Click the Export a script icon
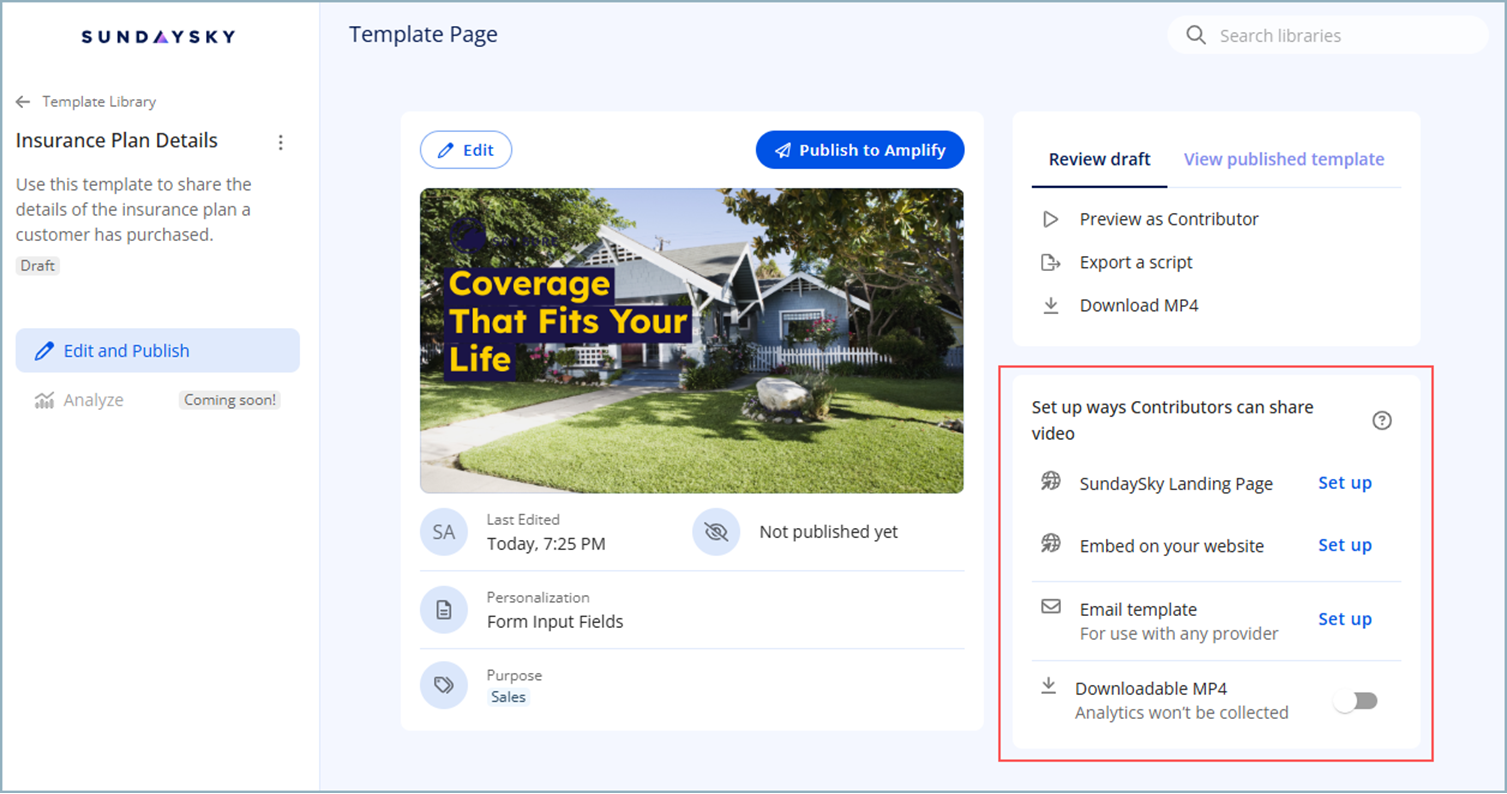 point(1050,263)
